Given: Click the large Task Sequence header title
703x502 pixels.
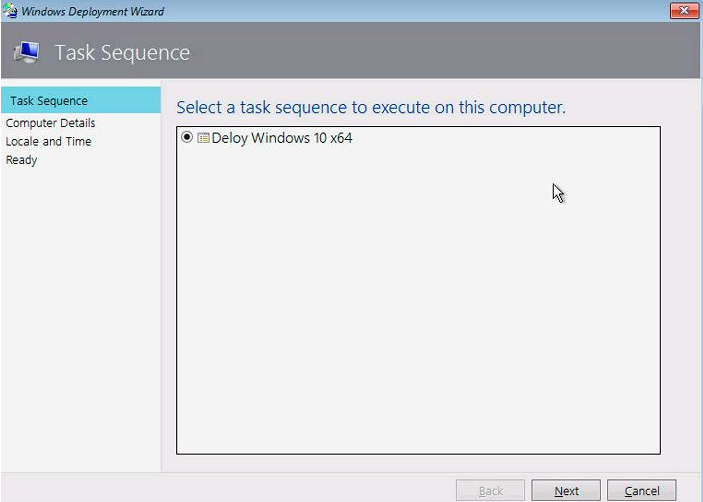Looking at the screenshot, I should click(x=122, y=52).
